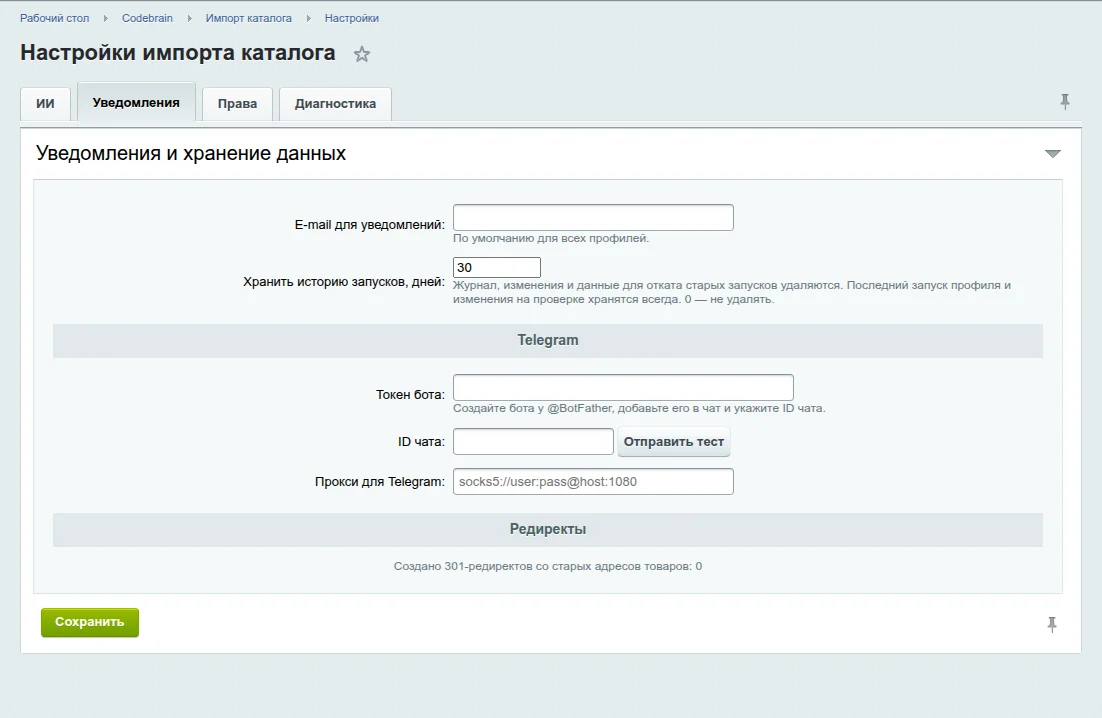The width and height of the screenshot is (1102, 718).
Task: Click the pin icon beside the tabs
Action: [x=1065, y=102]
